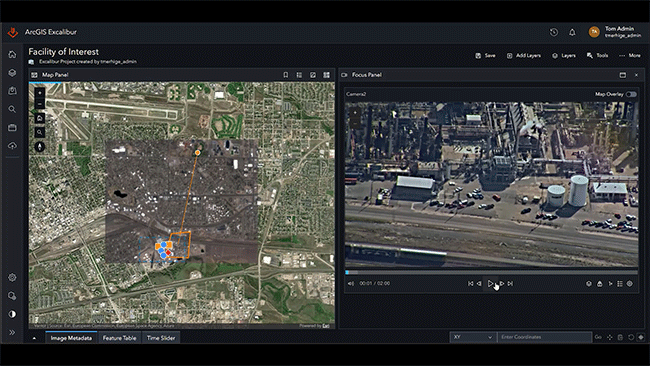Open the settings gear in left sidebar
The width and height of the screenshot is (650, 366).
point(12,277)
